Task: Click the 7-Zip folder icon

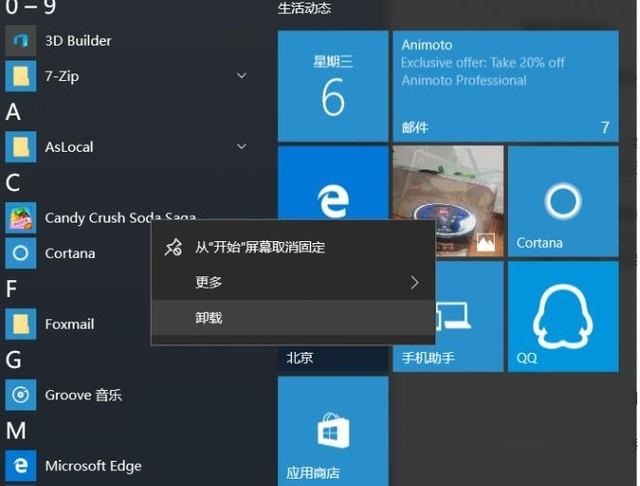Action: coord(20,76)
